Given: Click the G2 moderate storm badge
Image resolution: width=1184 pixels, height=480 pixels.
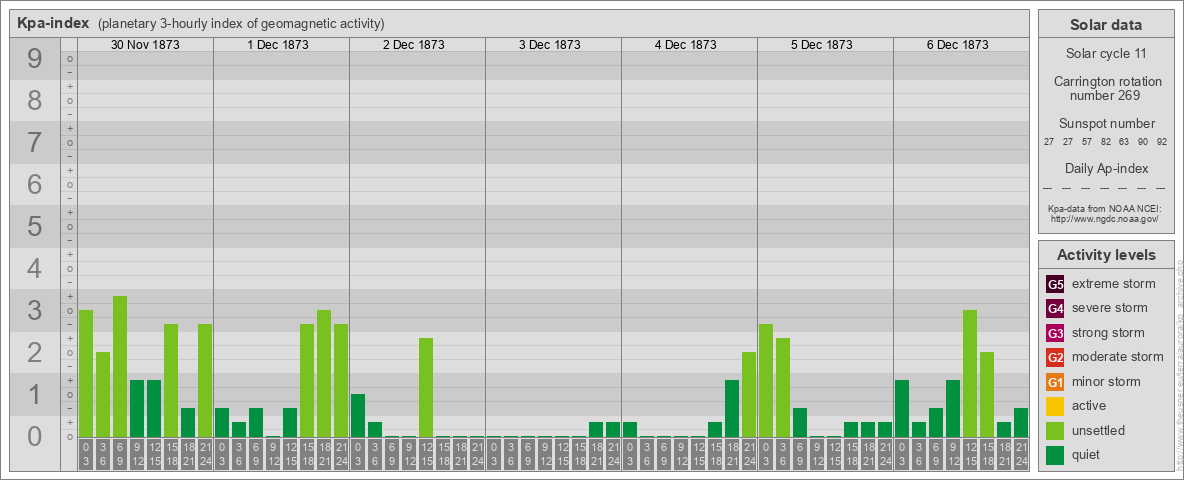Looking at the screenshot, I should click(x=1055, y=357).
